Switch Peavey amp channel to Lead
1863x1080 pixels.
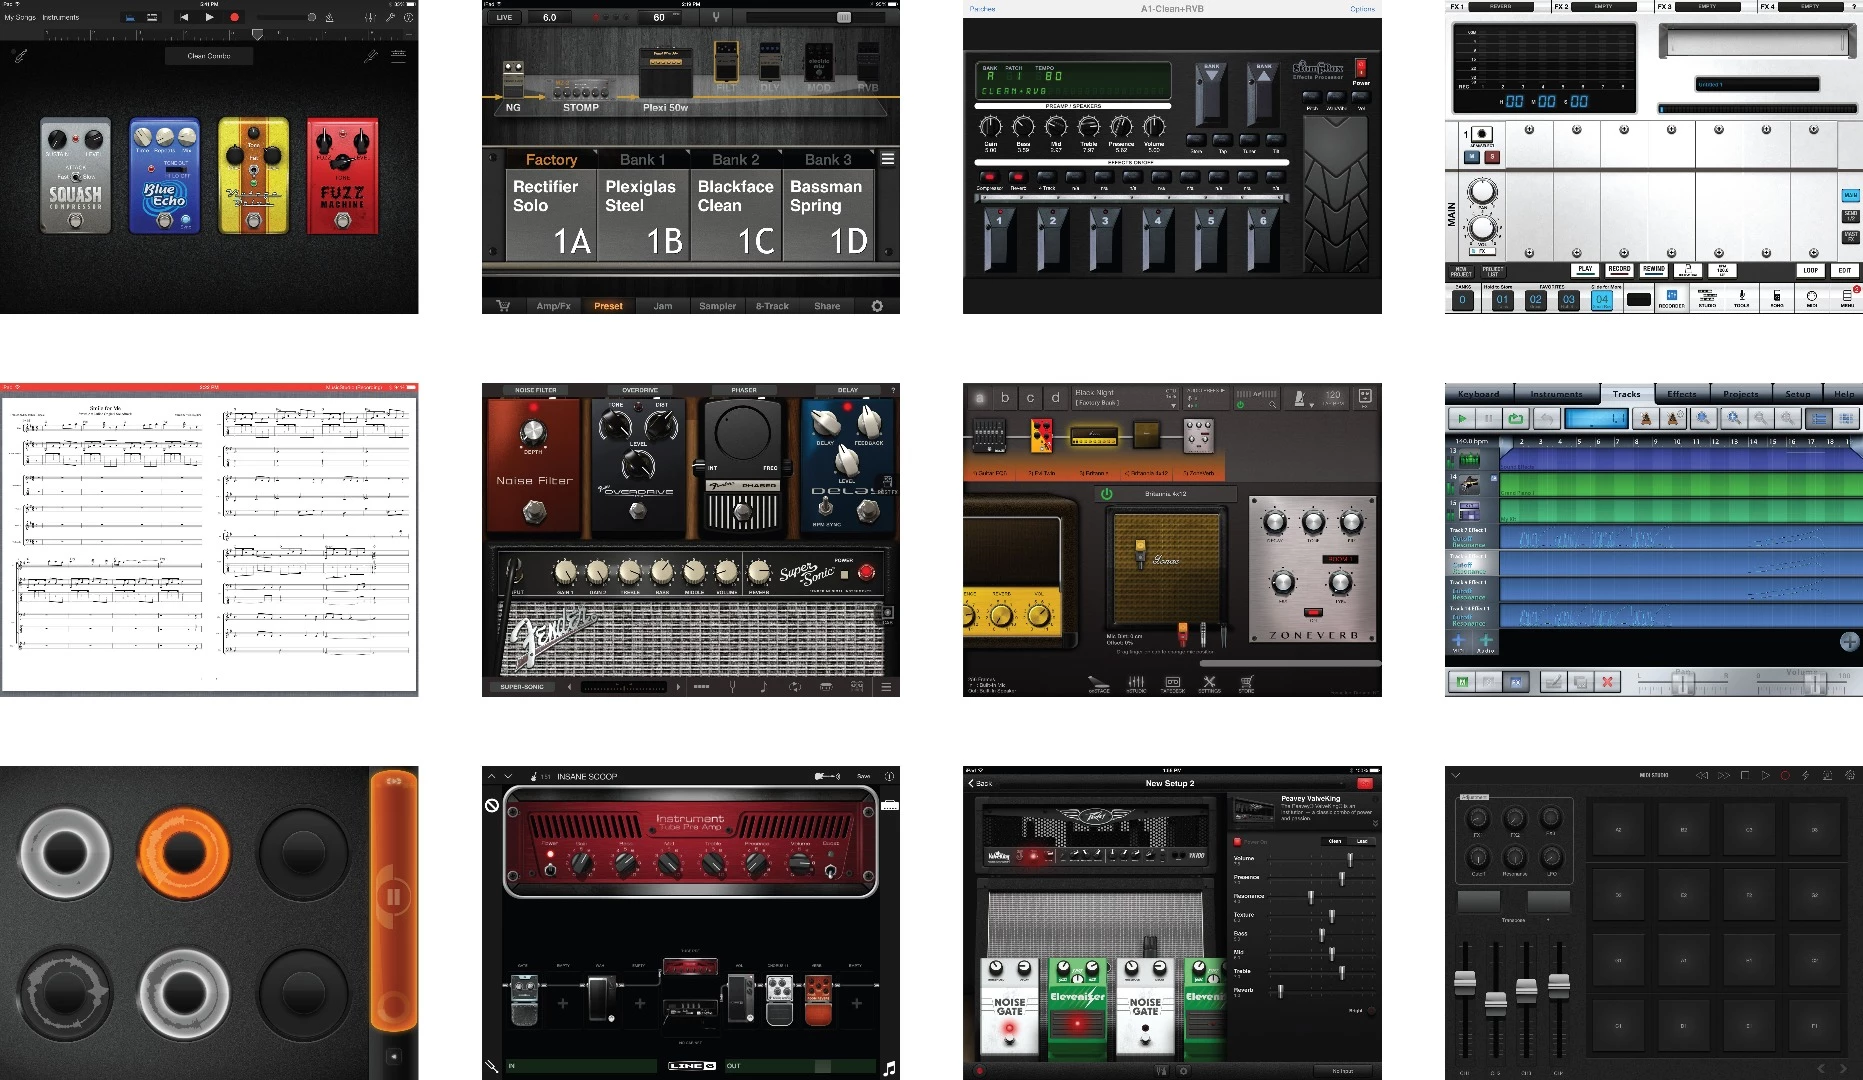[1361, 841]
